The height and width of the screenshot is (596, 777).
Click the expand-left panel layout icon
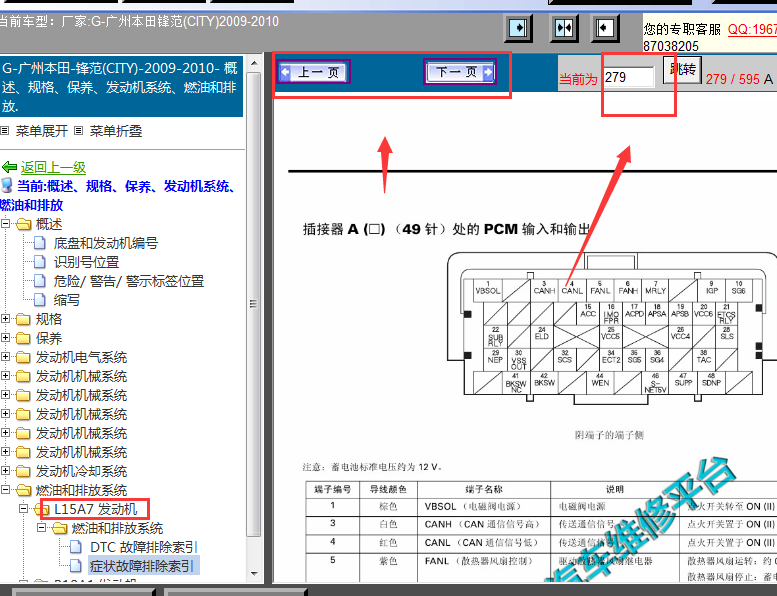tap(605, 28)
